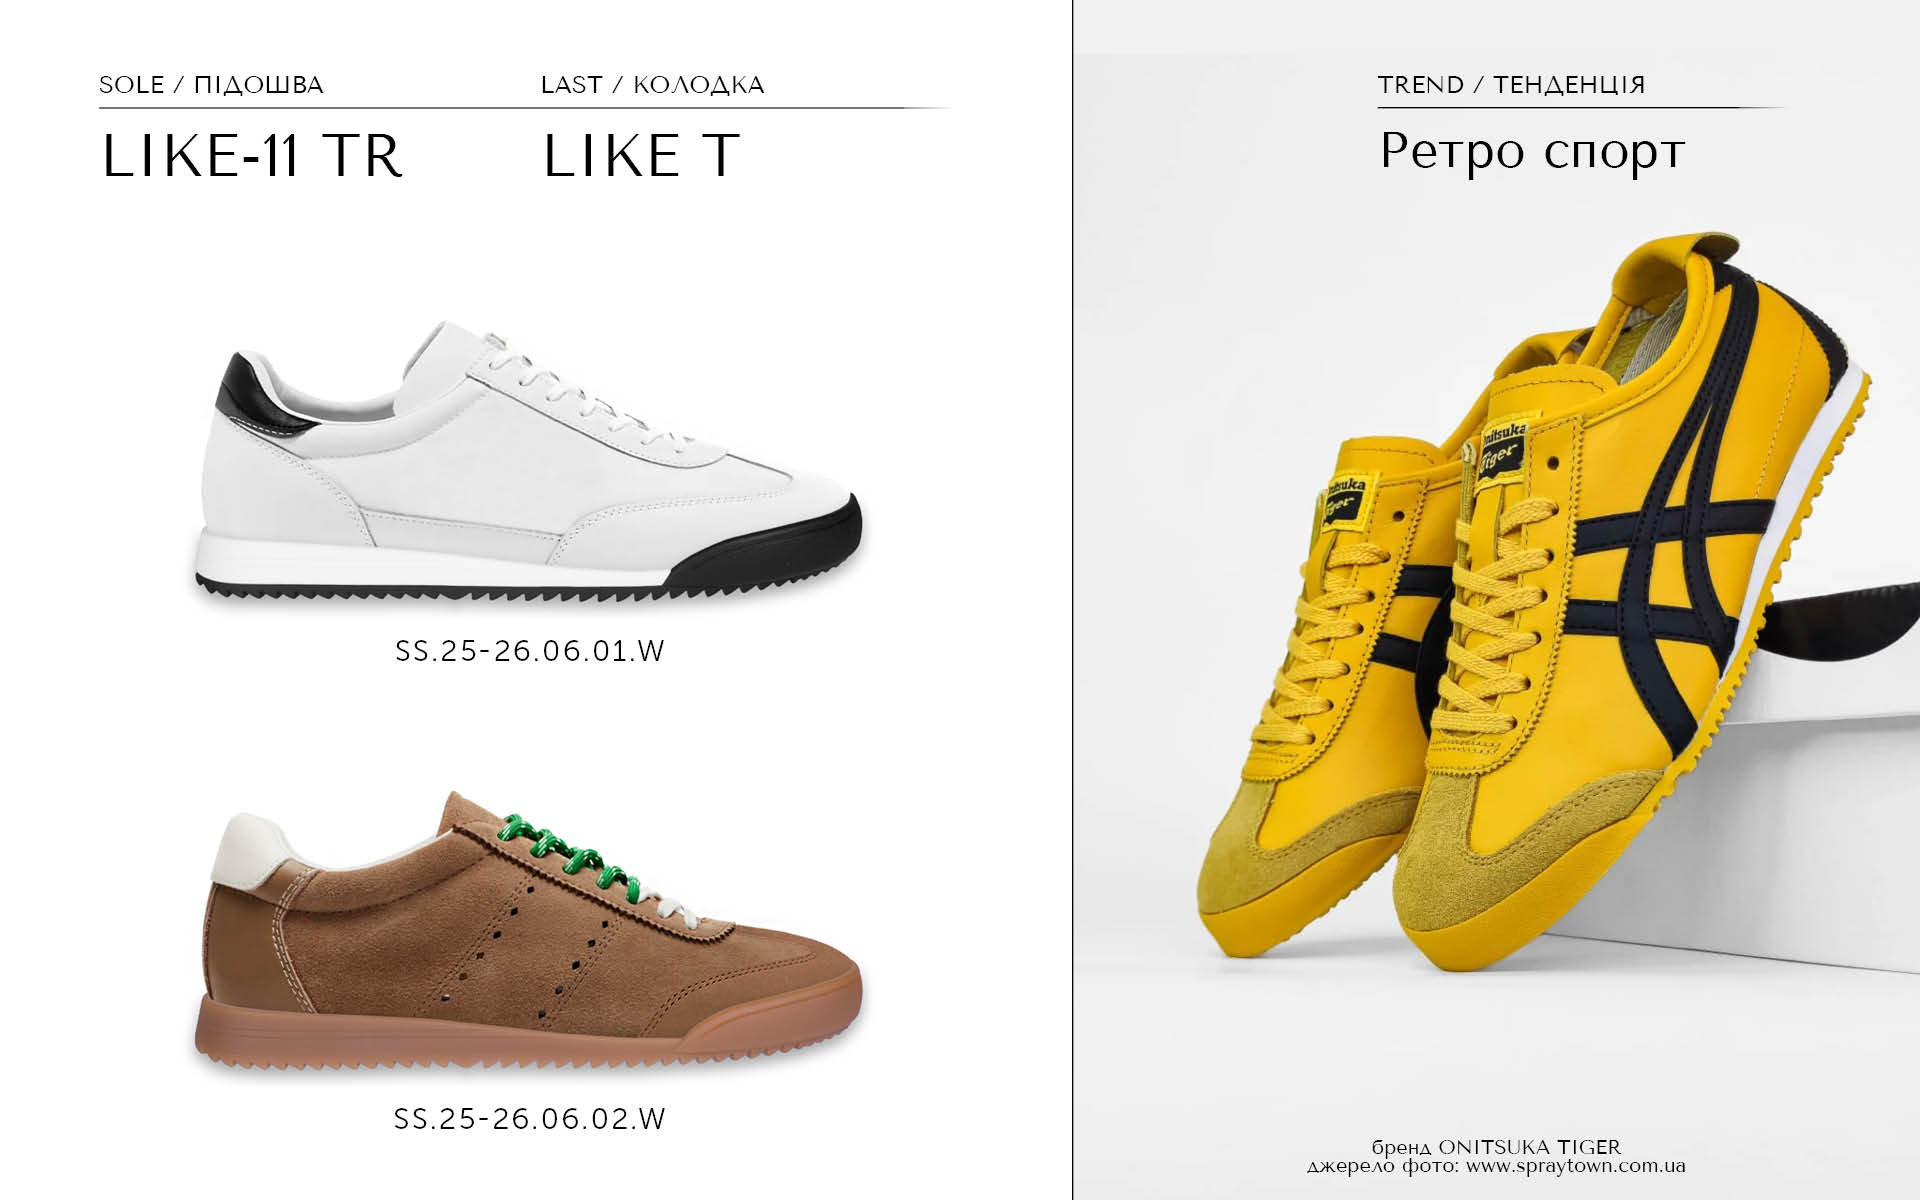Click the SOLE / ПІДОШВА label
The height and width of the screenshot is (1200, 1920).
(x=211, y=85)
